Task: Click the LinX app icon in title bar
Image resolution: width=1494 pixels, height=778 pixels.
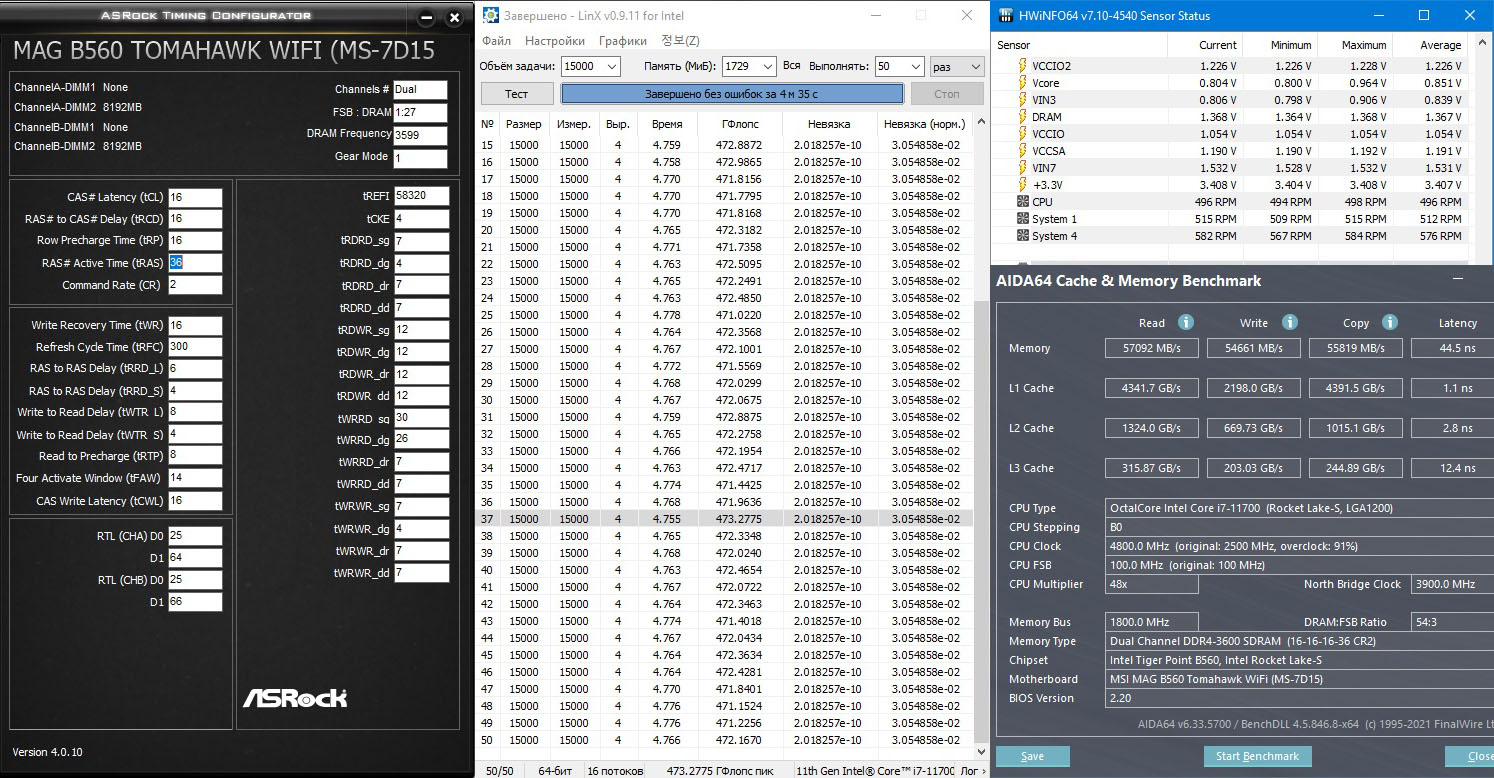Action: tap(490, 15)
